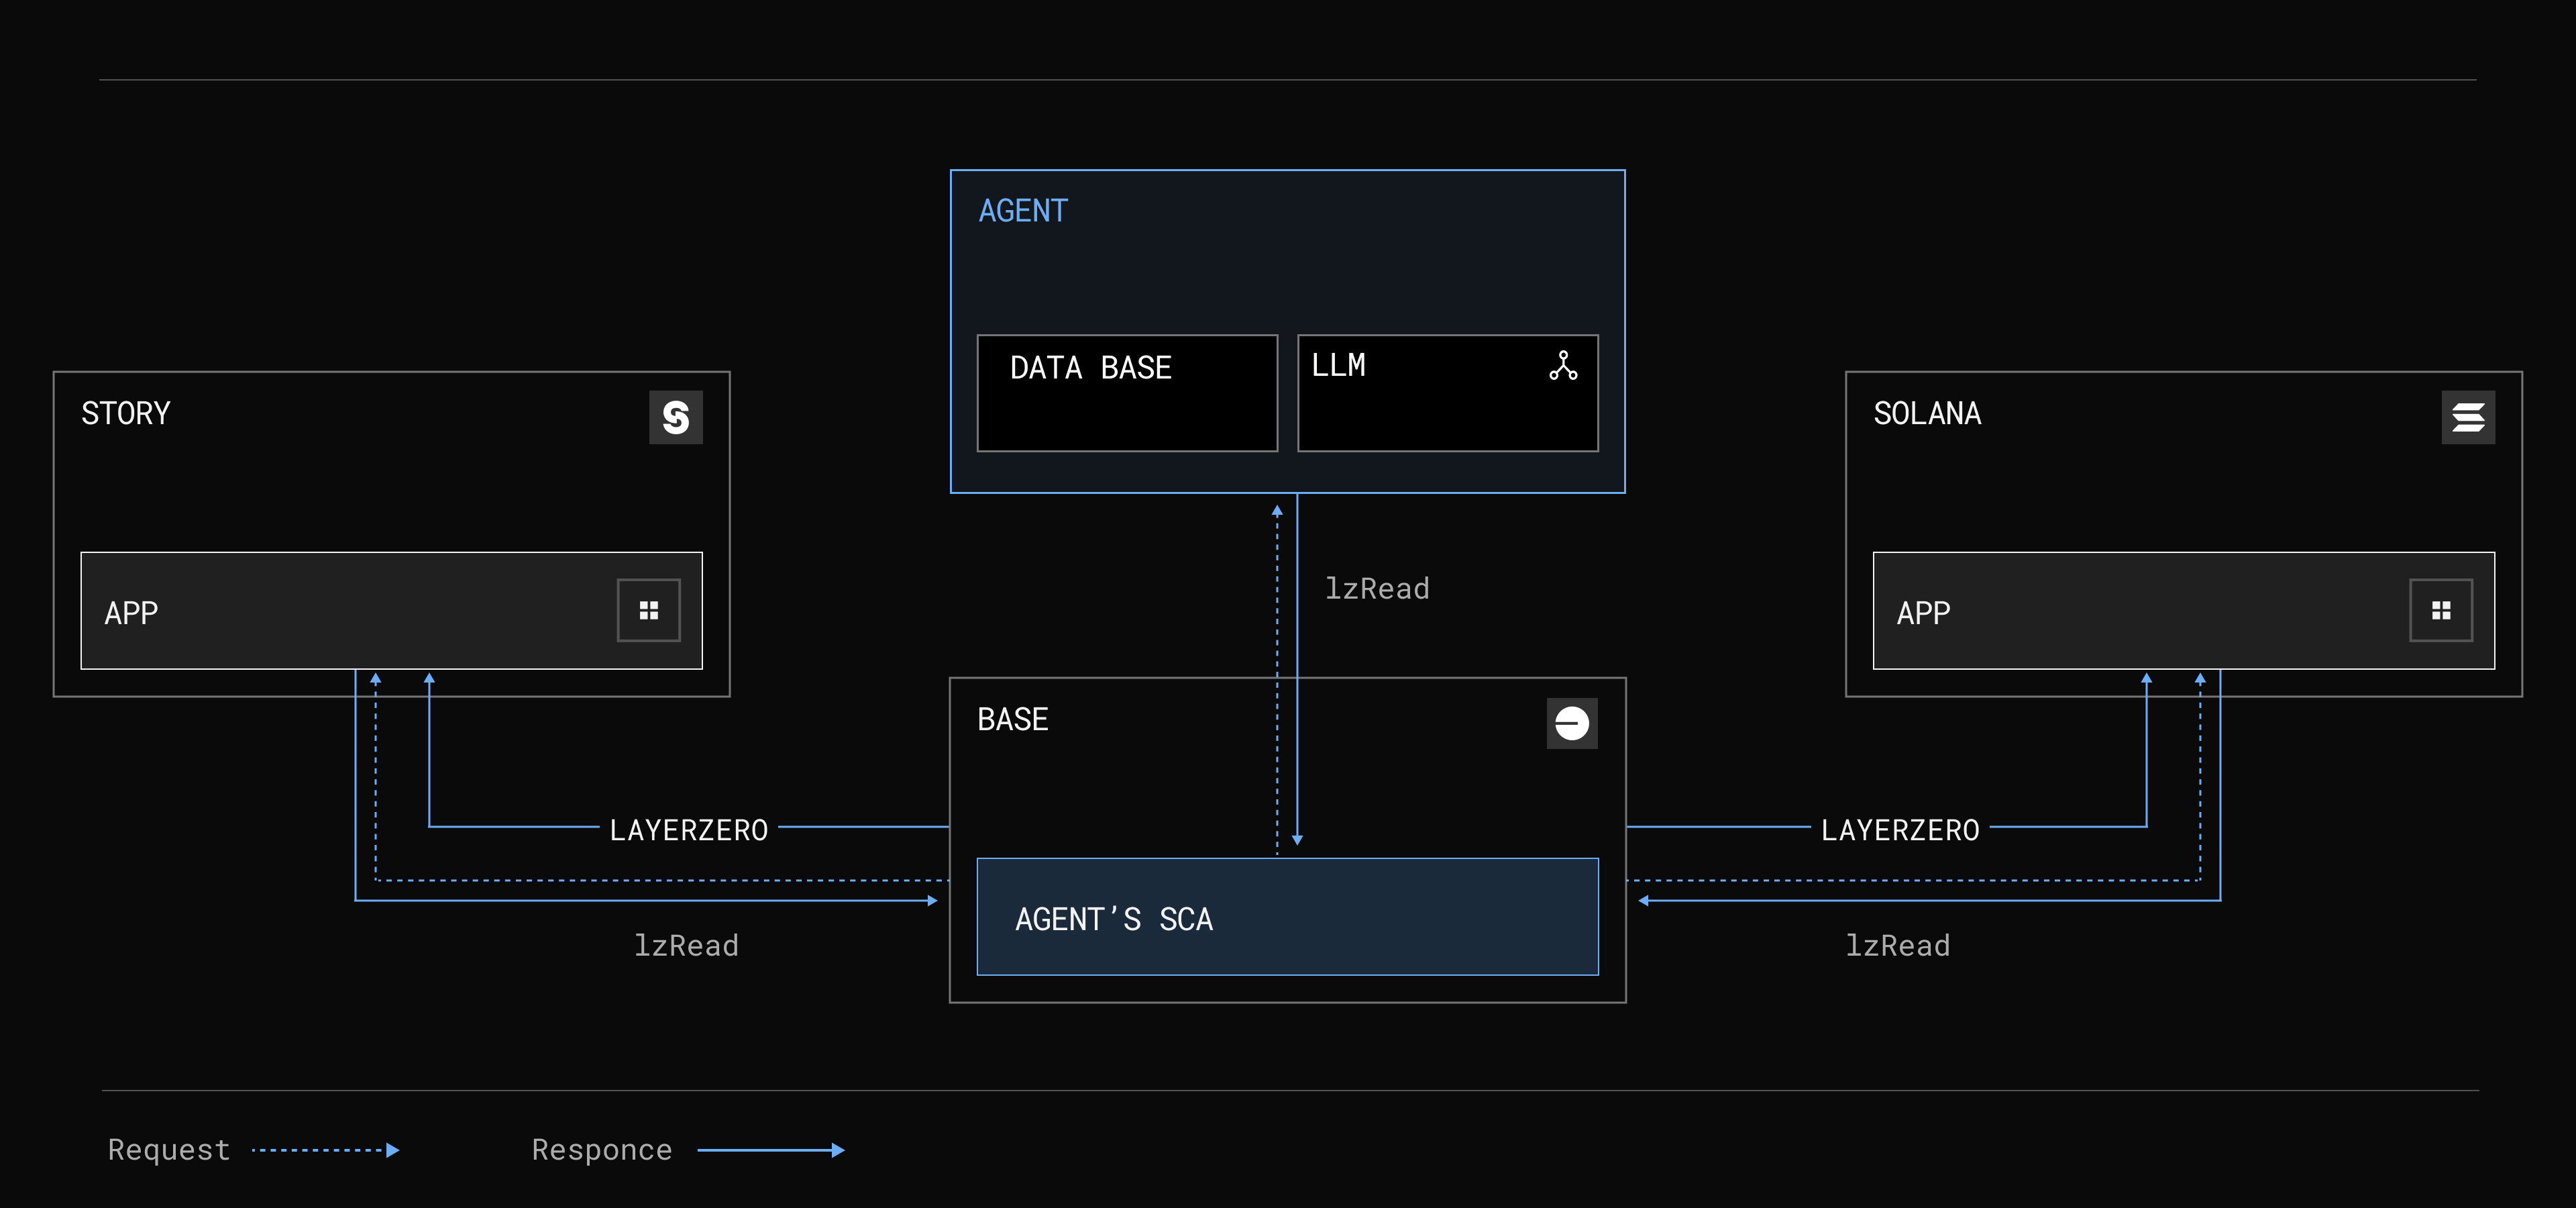Click the SOLANA chain title
2576x1208 pixels.
[x=1927, y=413]
